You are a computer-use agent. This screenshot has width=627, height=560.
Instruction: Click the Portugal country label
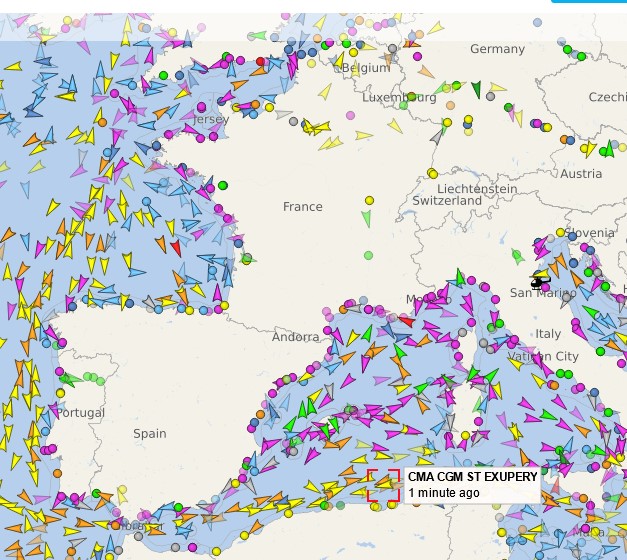click(80, 413)
